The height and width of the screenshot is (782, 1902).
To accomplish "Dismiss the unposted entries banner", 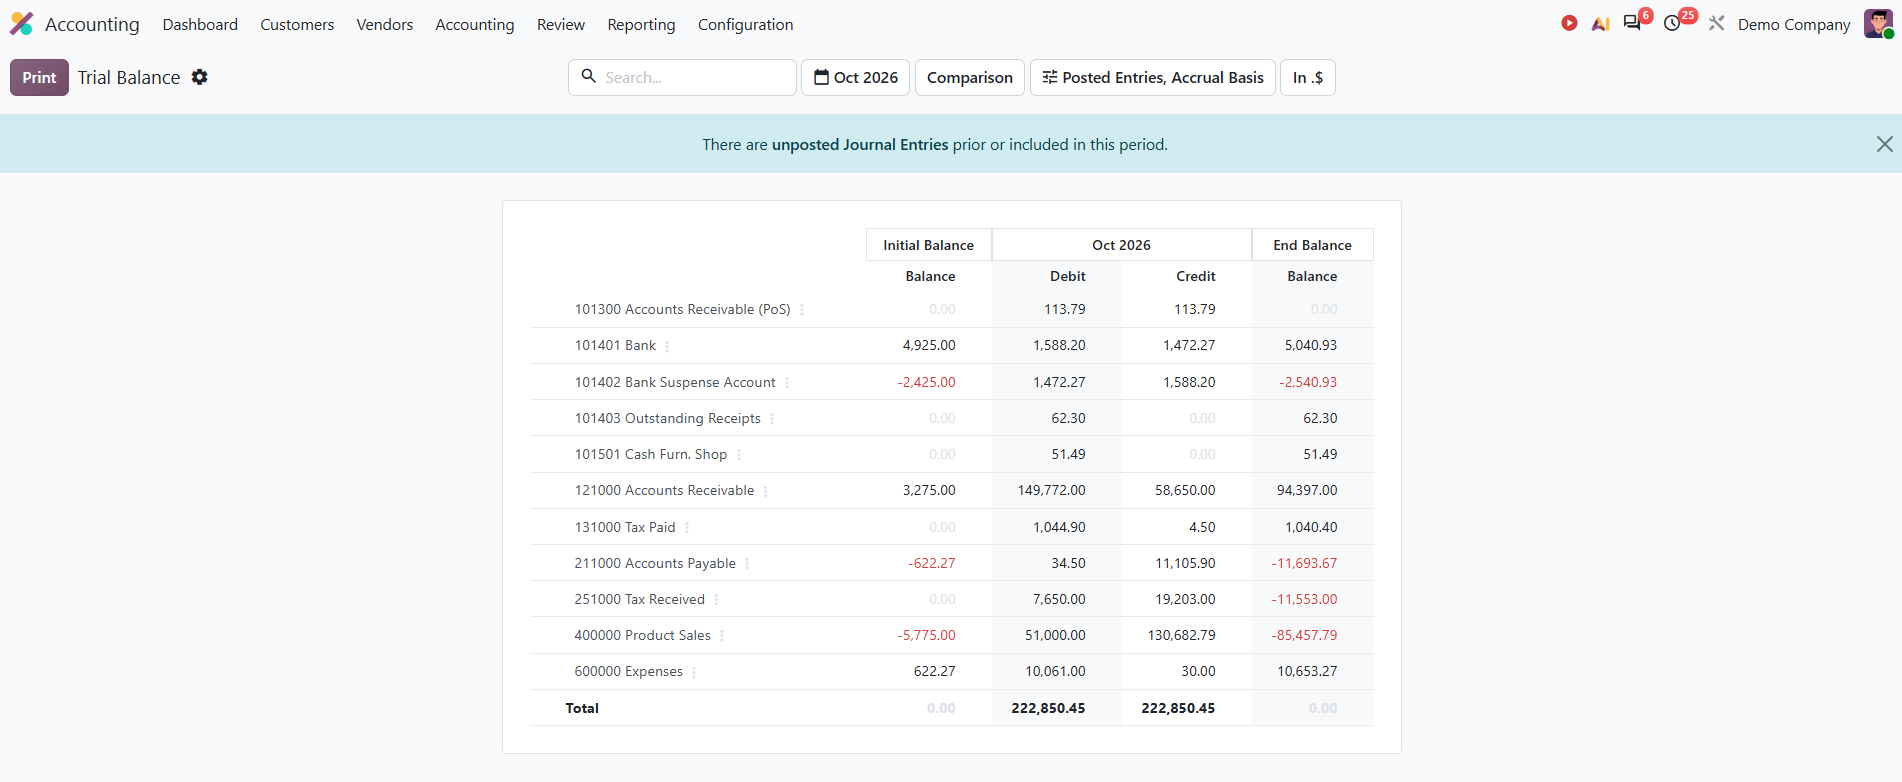I will click(x=1884, y=144).
